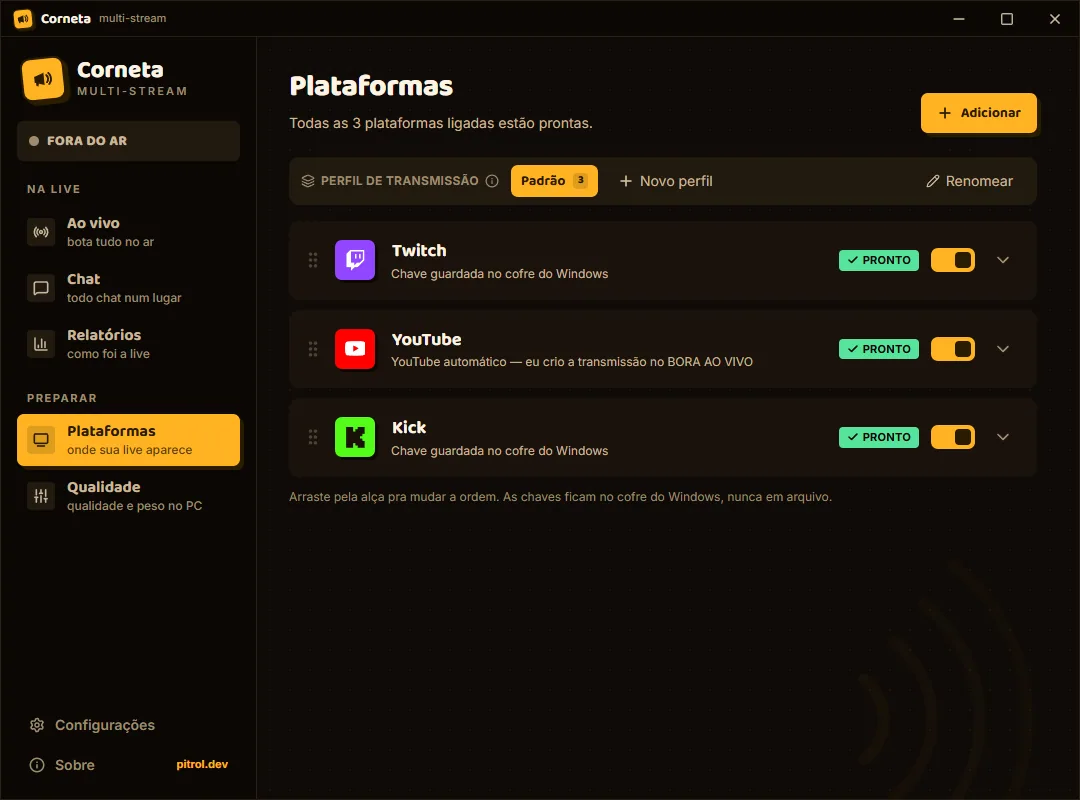Screen dimensions: 1080x800
Task: Click the PREPARAR section label
Action: click(x=62, y=398)
